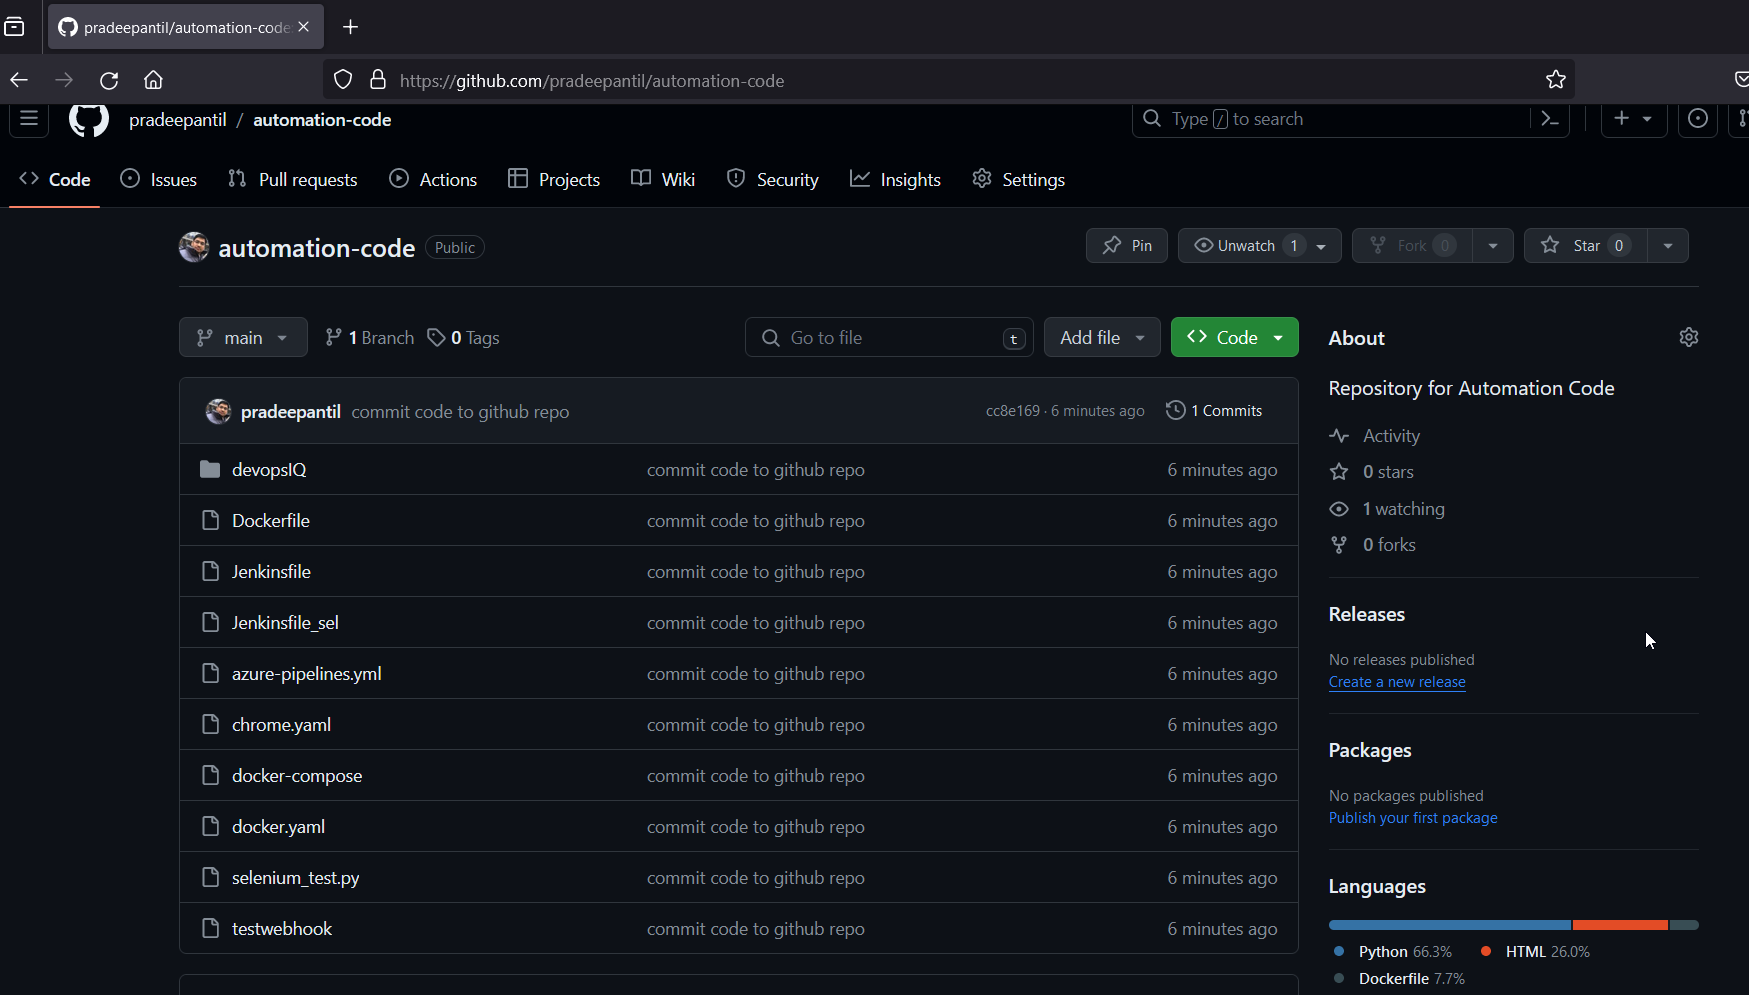Close the automation-code browser tab
This screenshot has width=1749, height=995.
pyautogui.click(x=304, y=27)
